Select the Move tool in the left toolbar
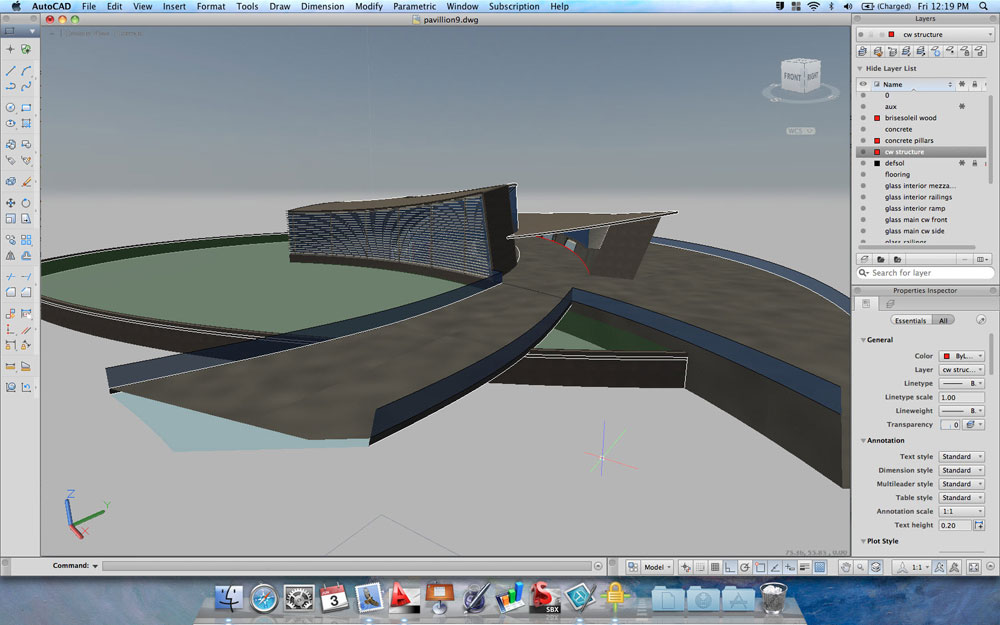The width and height of the screenshot is (1000, 625). (x=13, y=202)
